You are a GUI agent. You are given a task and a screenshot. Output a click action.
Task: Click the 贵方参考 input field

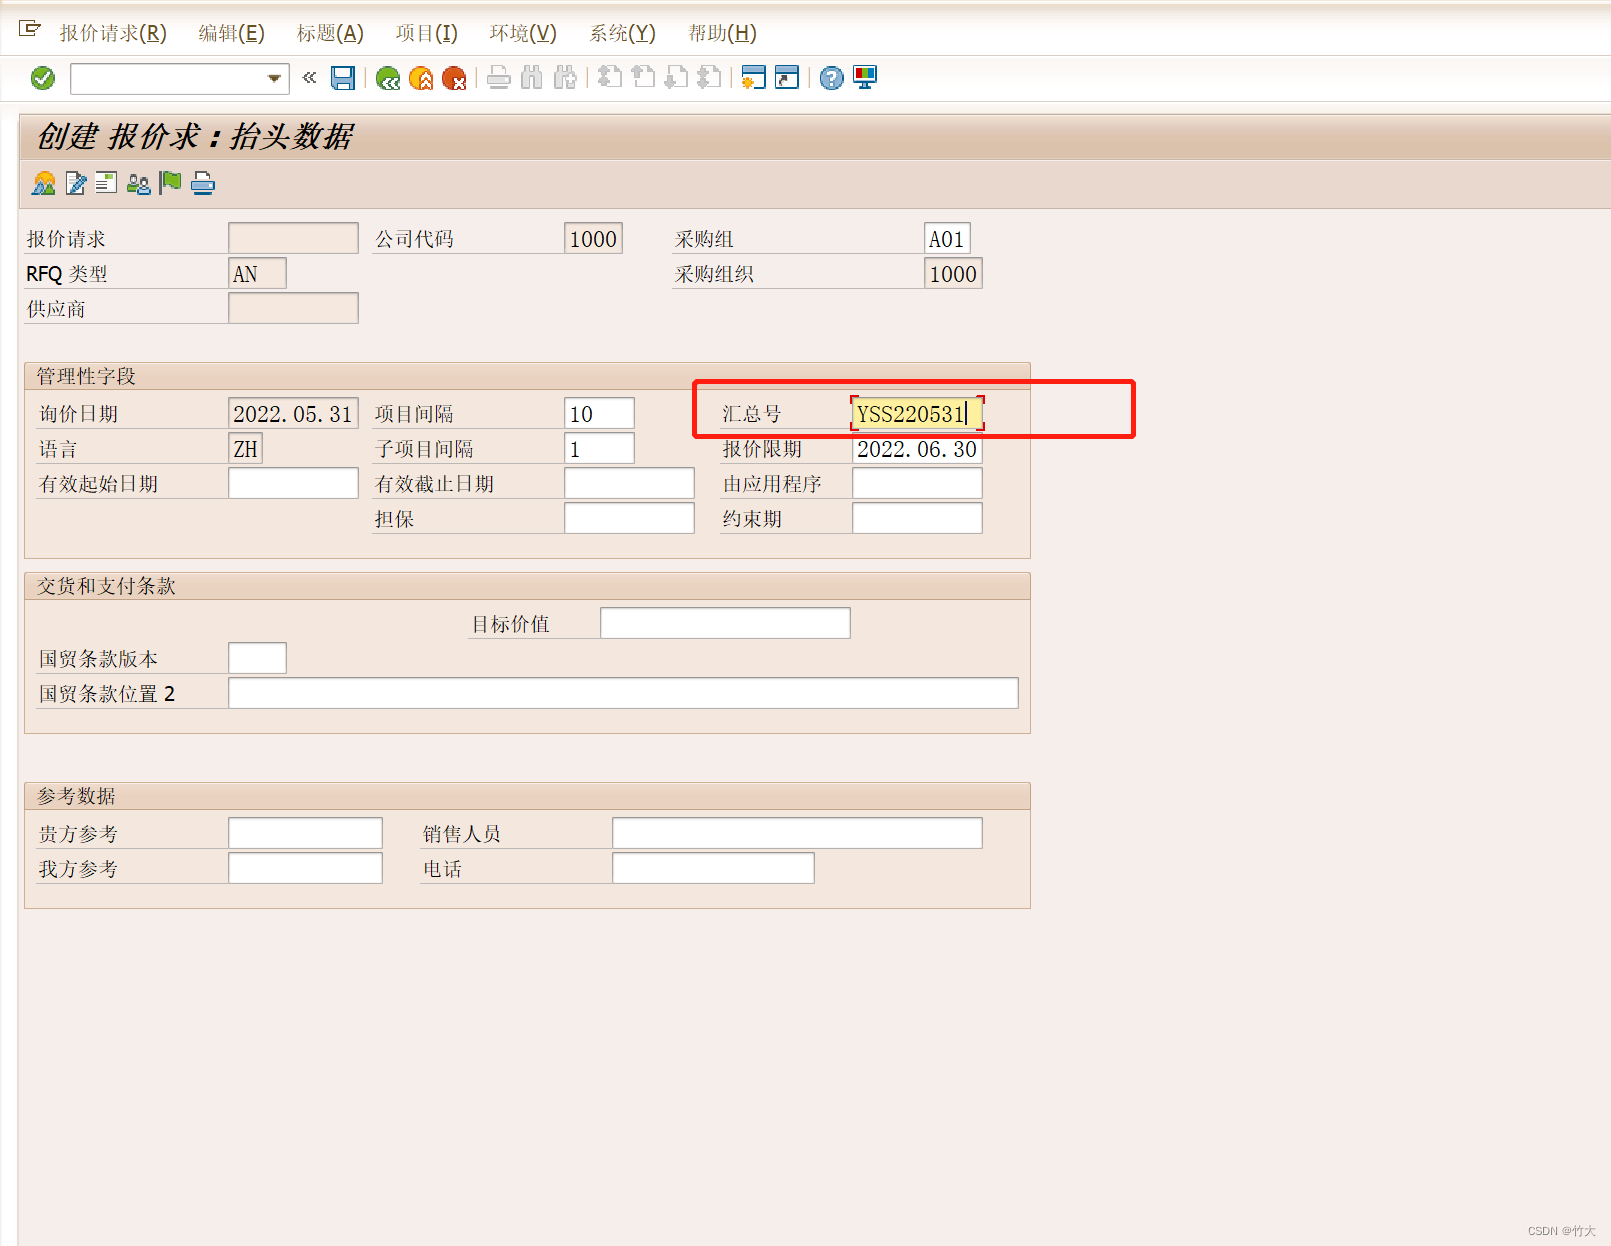(x=305, y=833)
